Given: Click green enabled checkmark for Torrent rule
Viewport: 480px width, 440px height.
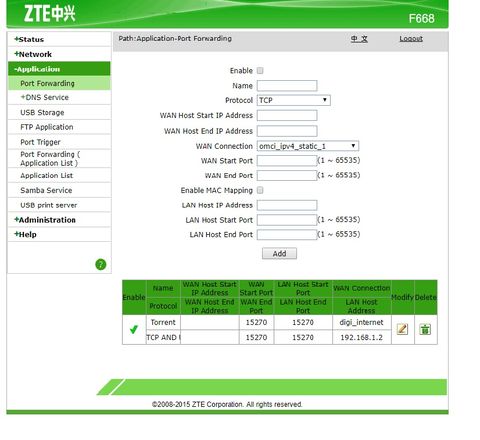Looking at the screenshot, I should 134,329.
